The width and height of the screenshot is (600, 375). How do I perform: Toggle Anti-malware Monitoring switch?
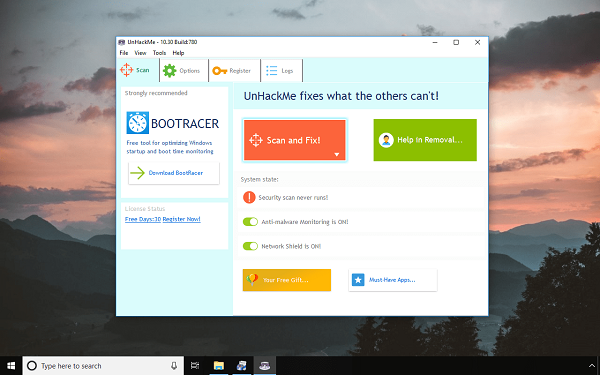coord(250,222)
